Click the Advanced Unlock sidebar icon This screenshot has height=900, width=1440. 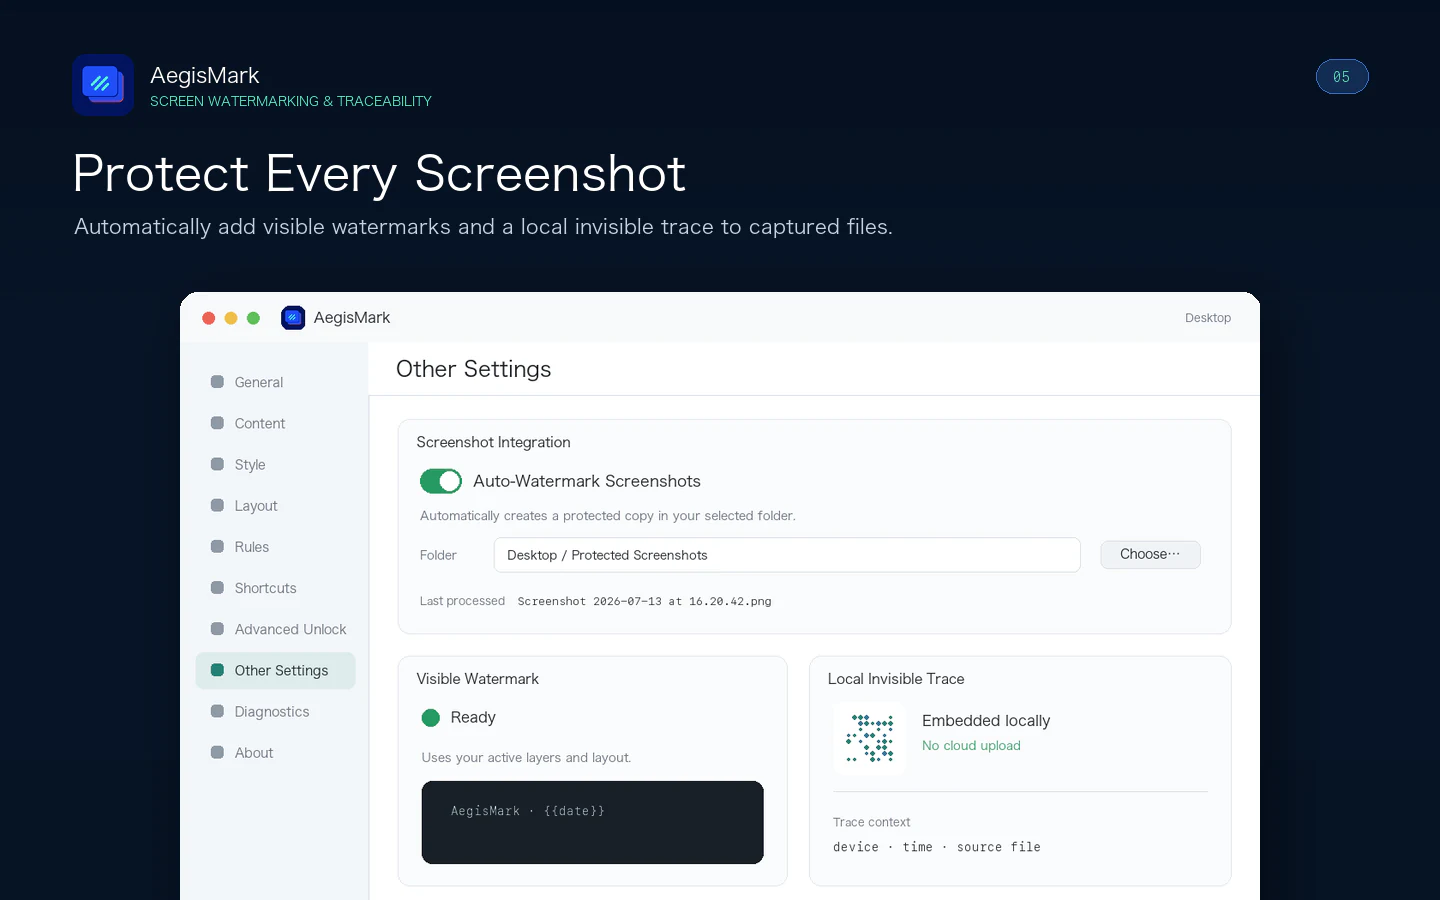click(x=217, y=629)
